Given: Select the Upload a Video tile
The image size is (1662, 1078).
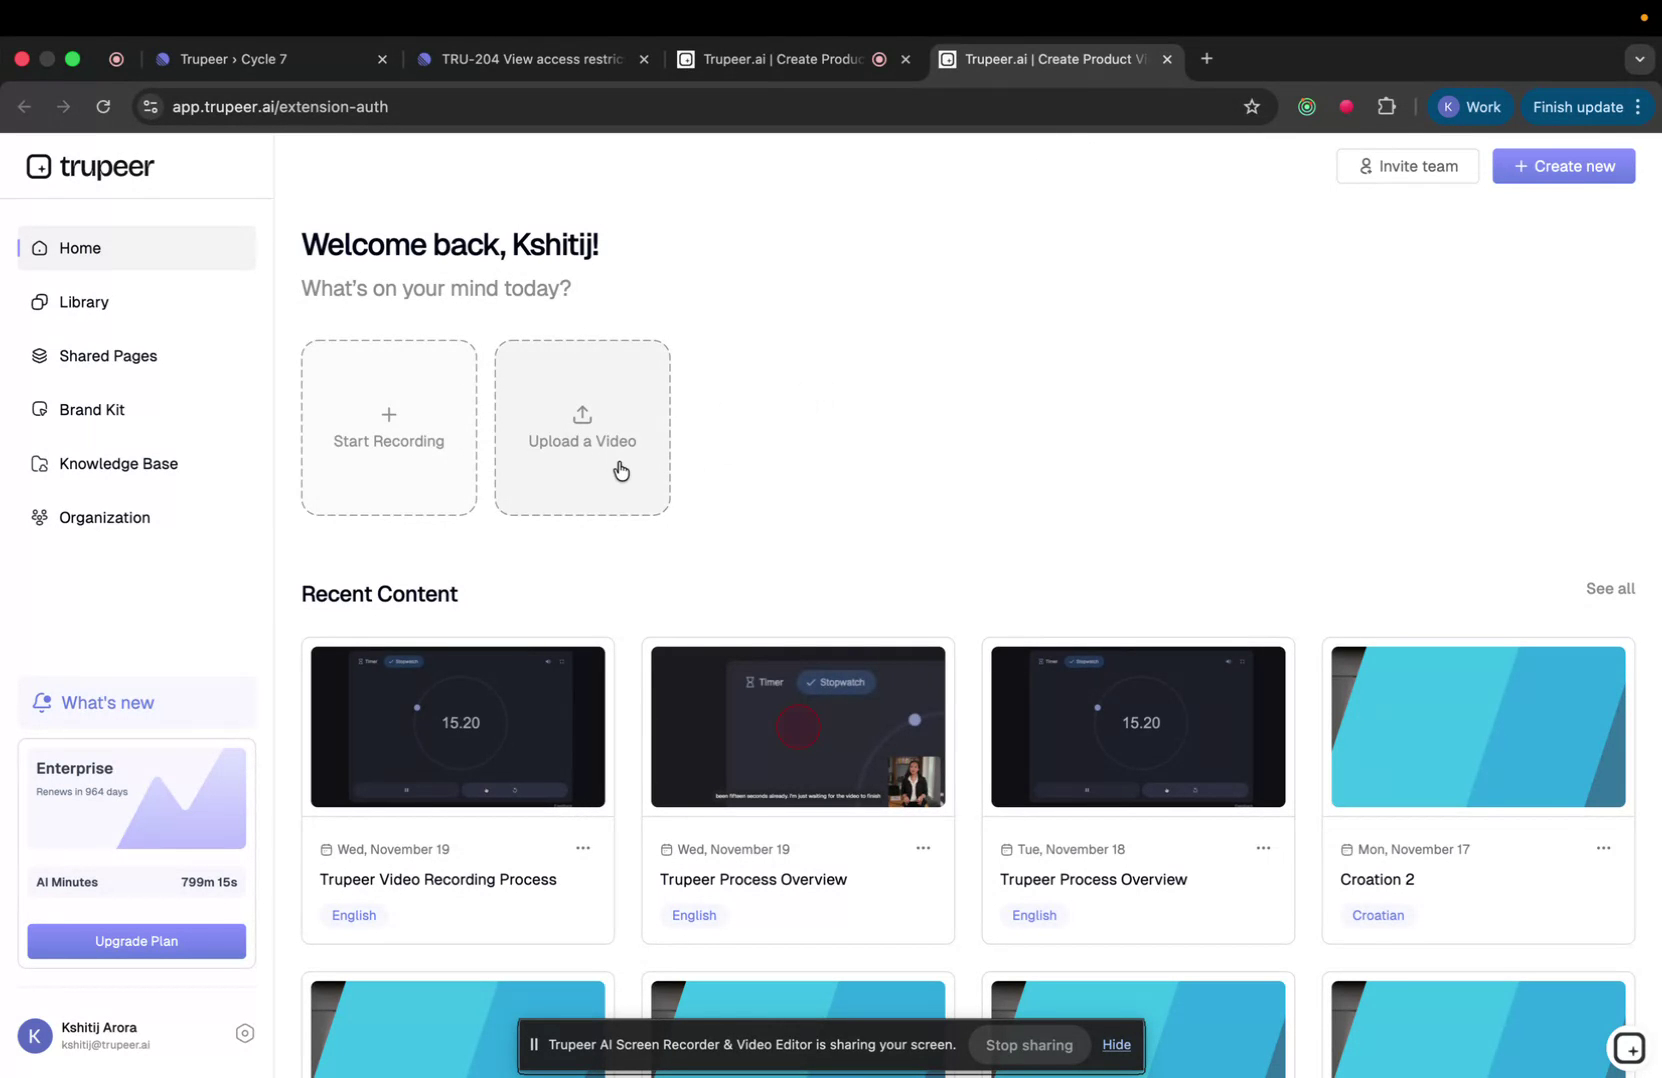Looking at the screenshot, I should [581, 428].
